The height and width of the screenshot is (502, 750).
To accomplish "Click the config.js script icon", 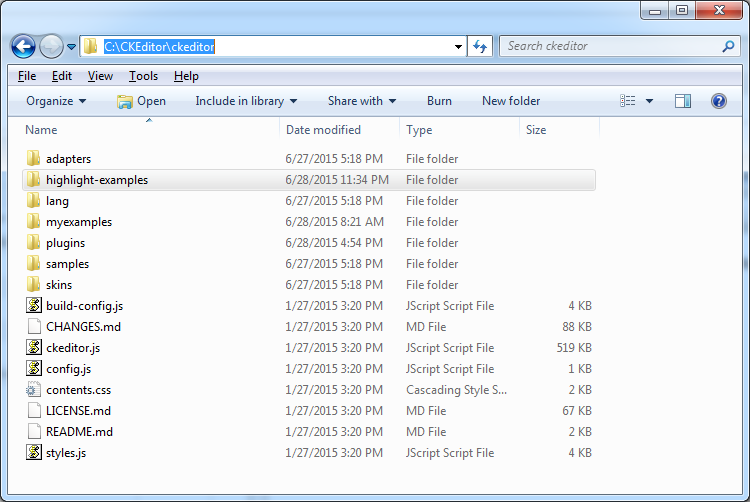I will pos(33,369).
